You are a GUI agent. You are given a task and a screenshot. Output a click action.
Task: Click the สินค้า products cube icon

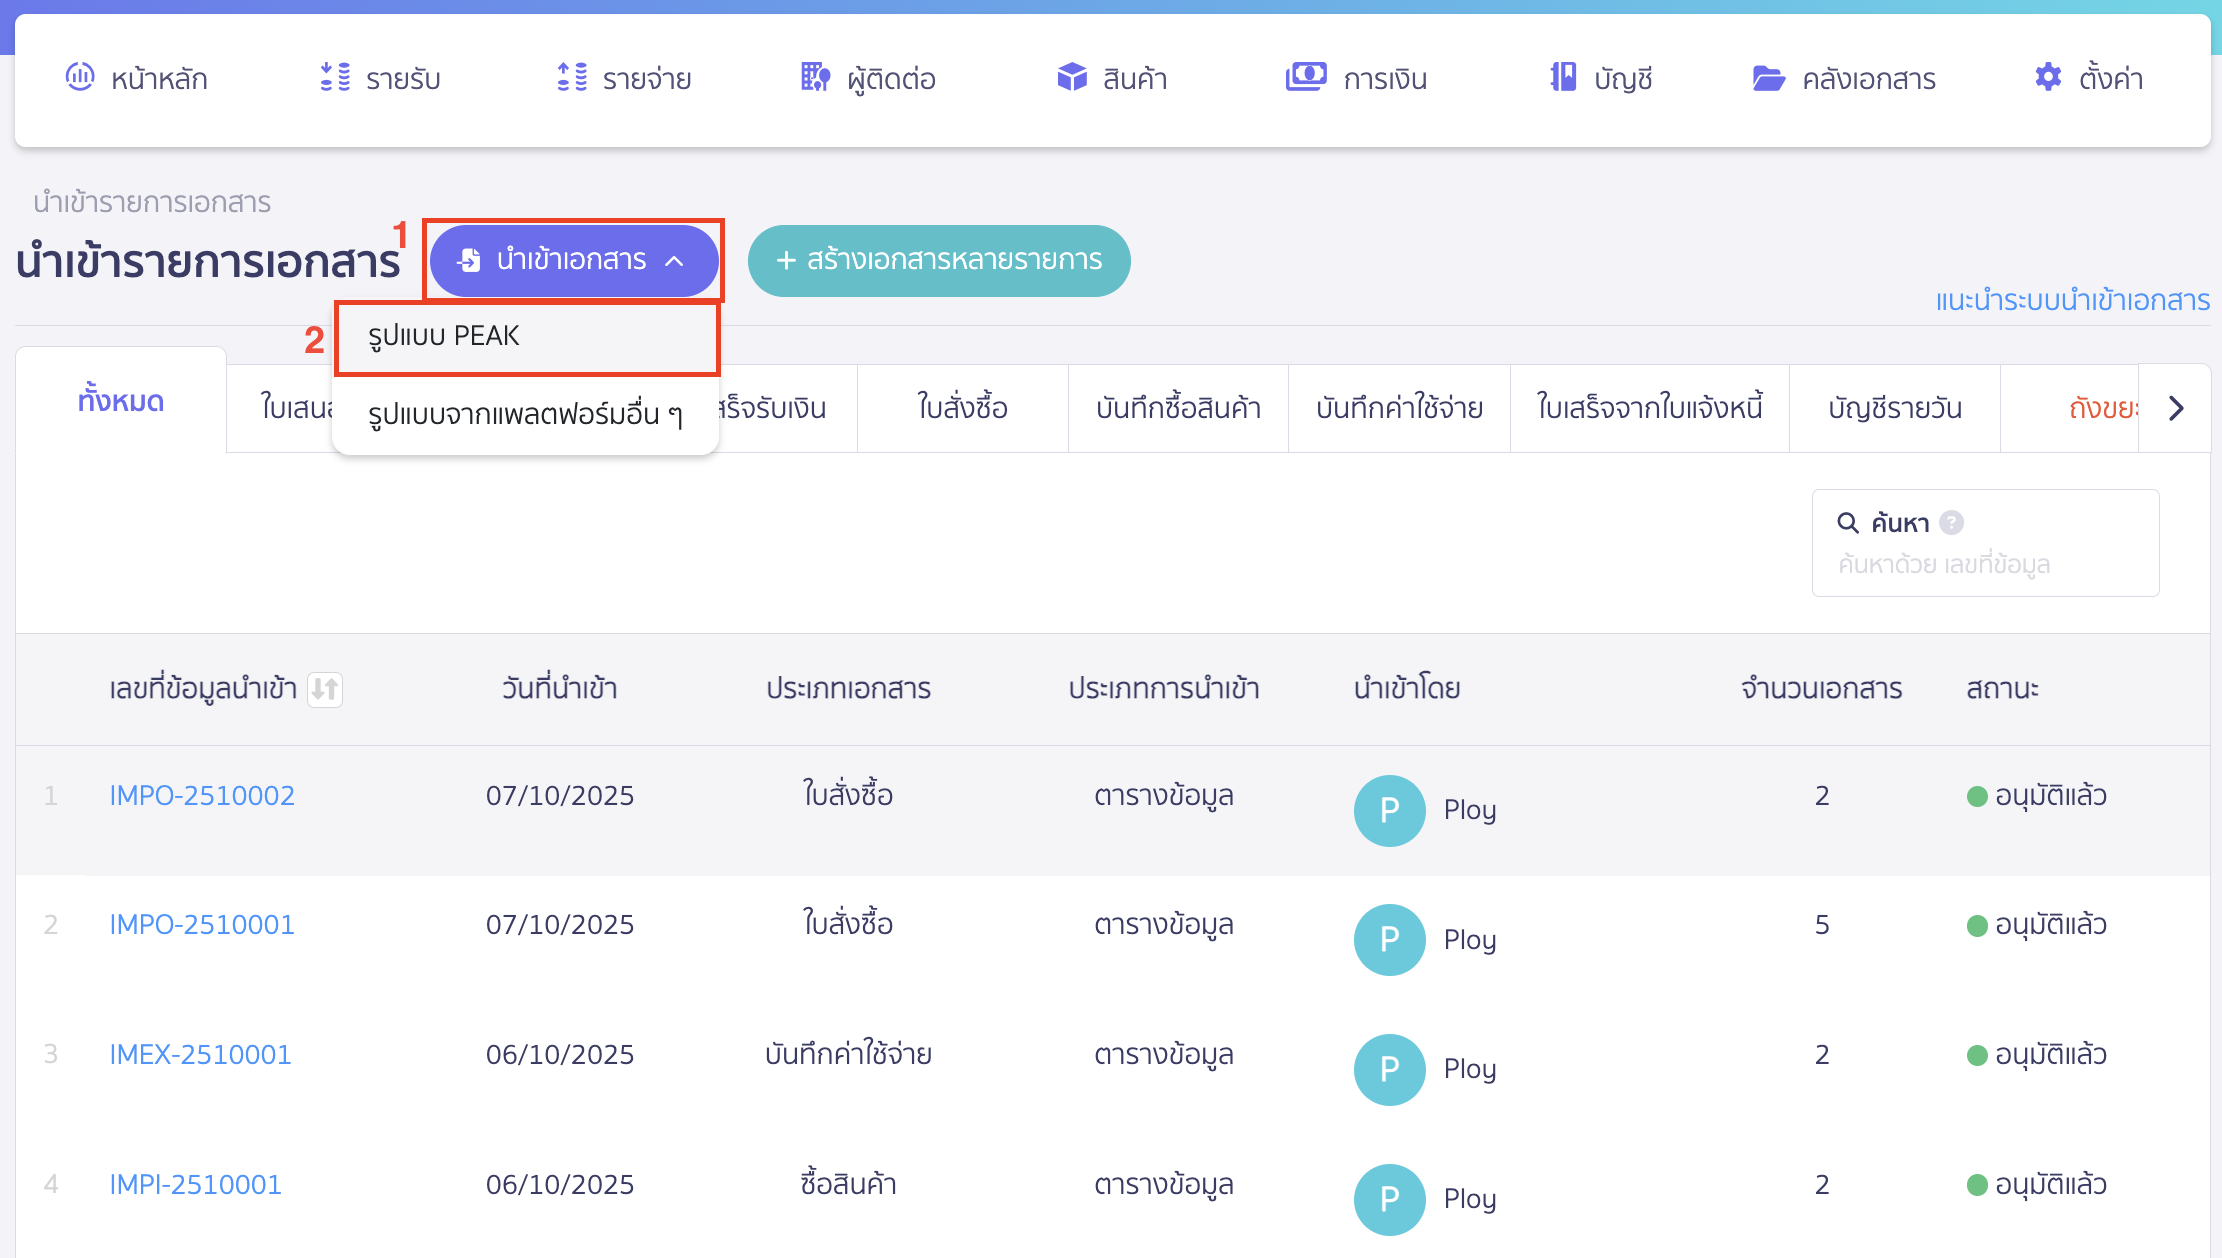[1070, 77]
